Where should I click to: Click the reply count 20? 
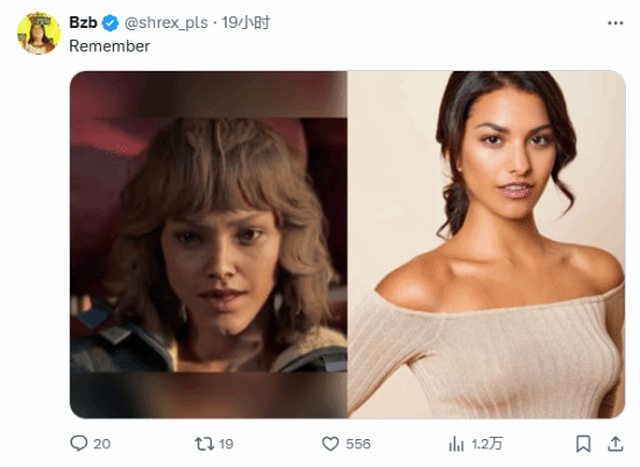click(101, 443)
